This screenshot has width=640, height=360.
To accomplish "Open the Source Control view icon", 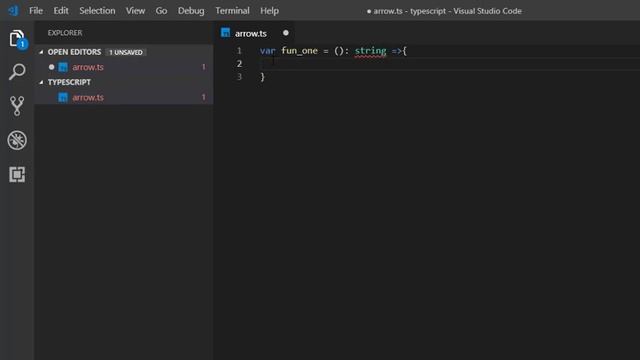I will tap(17, 106).
